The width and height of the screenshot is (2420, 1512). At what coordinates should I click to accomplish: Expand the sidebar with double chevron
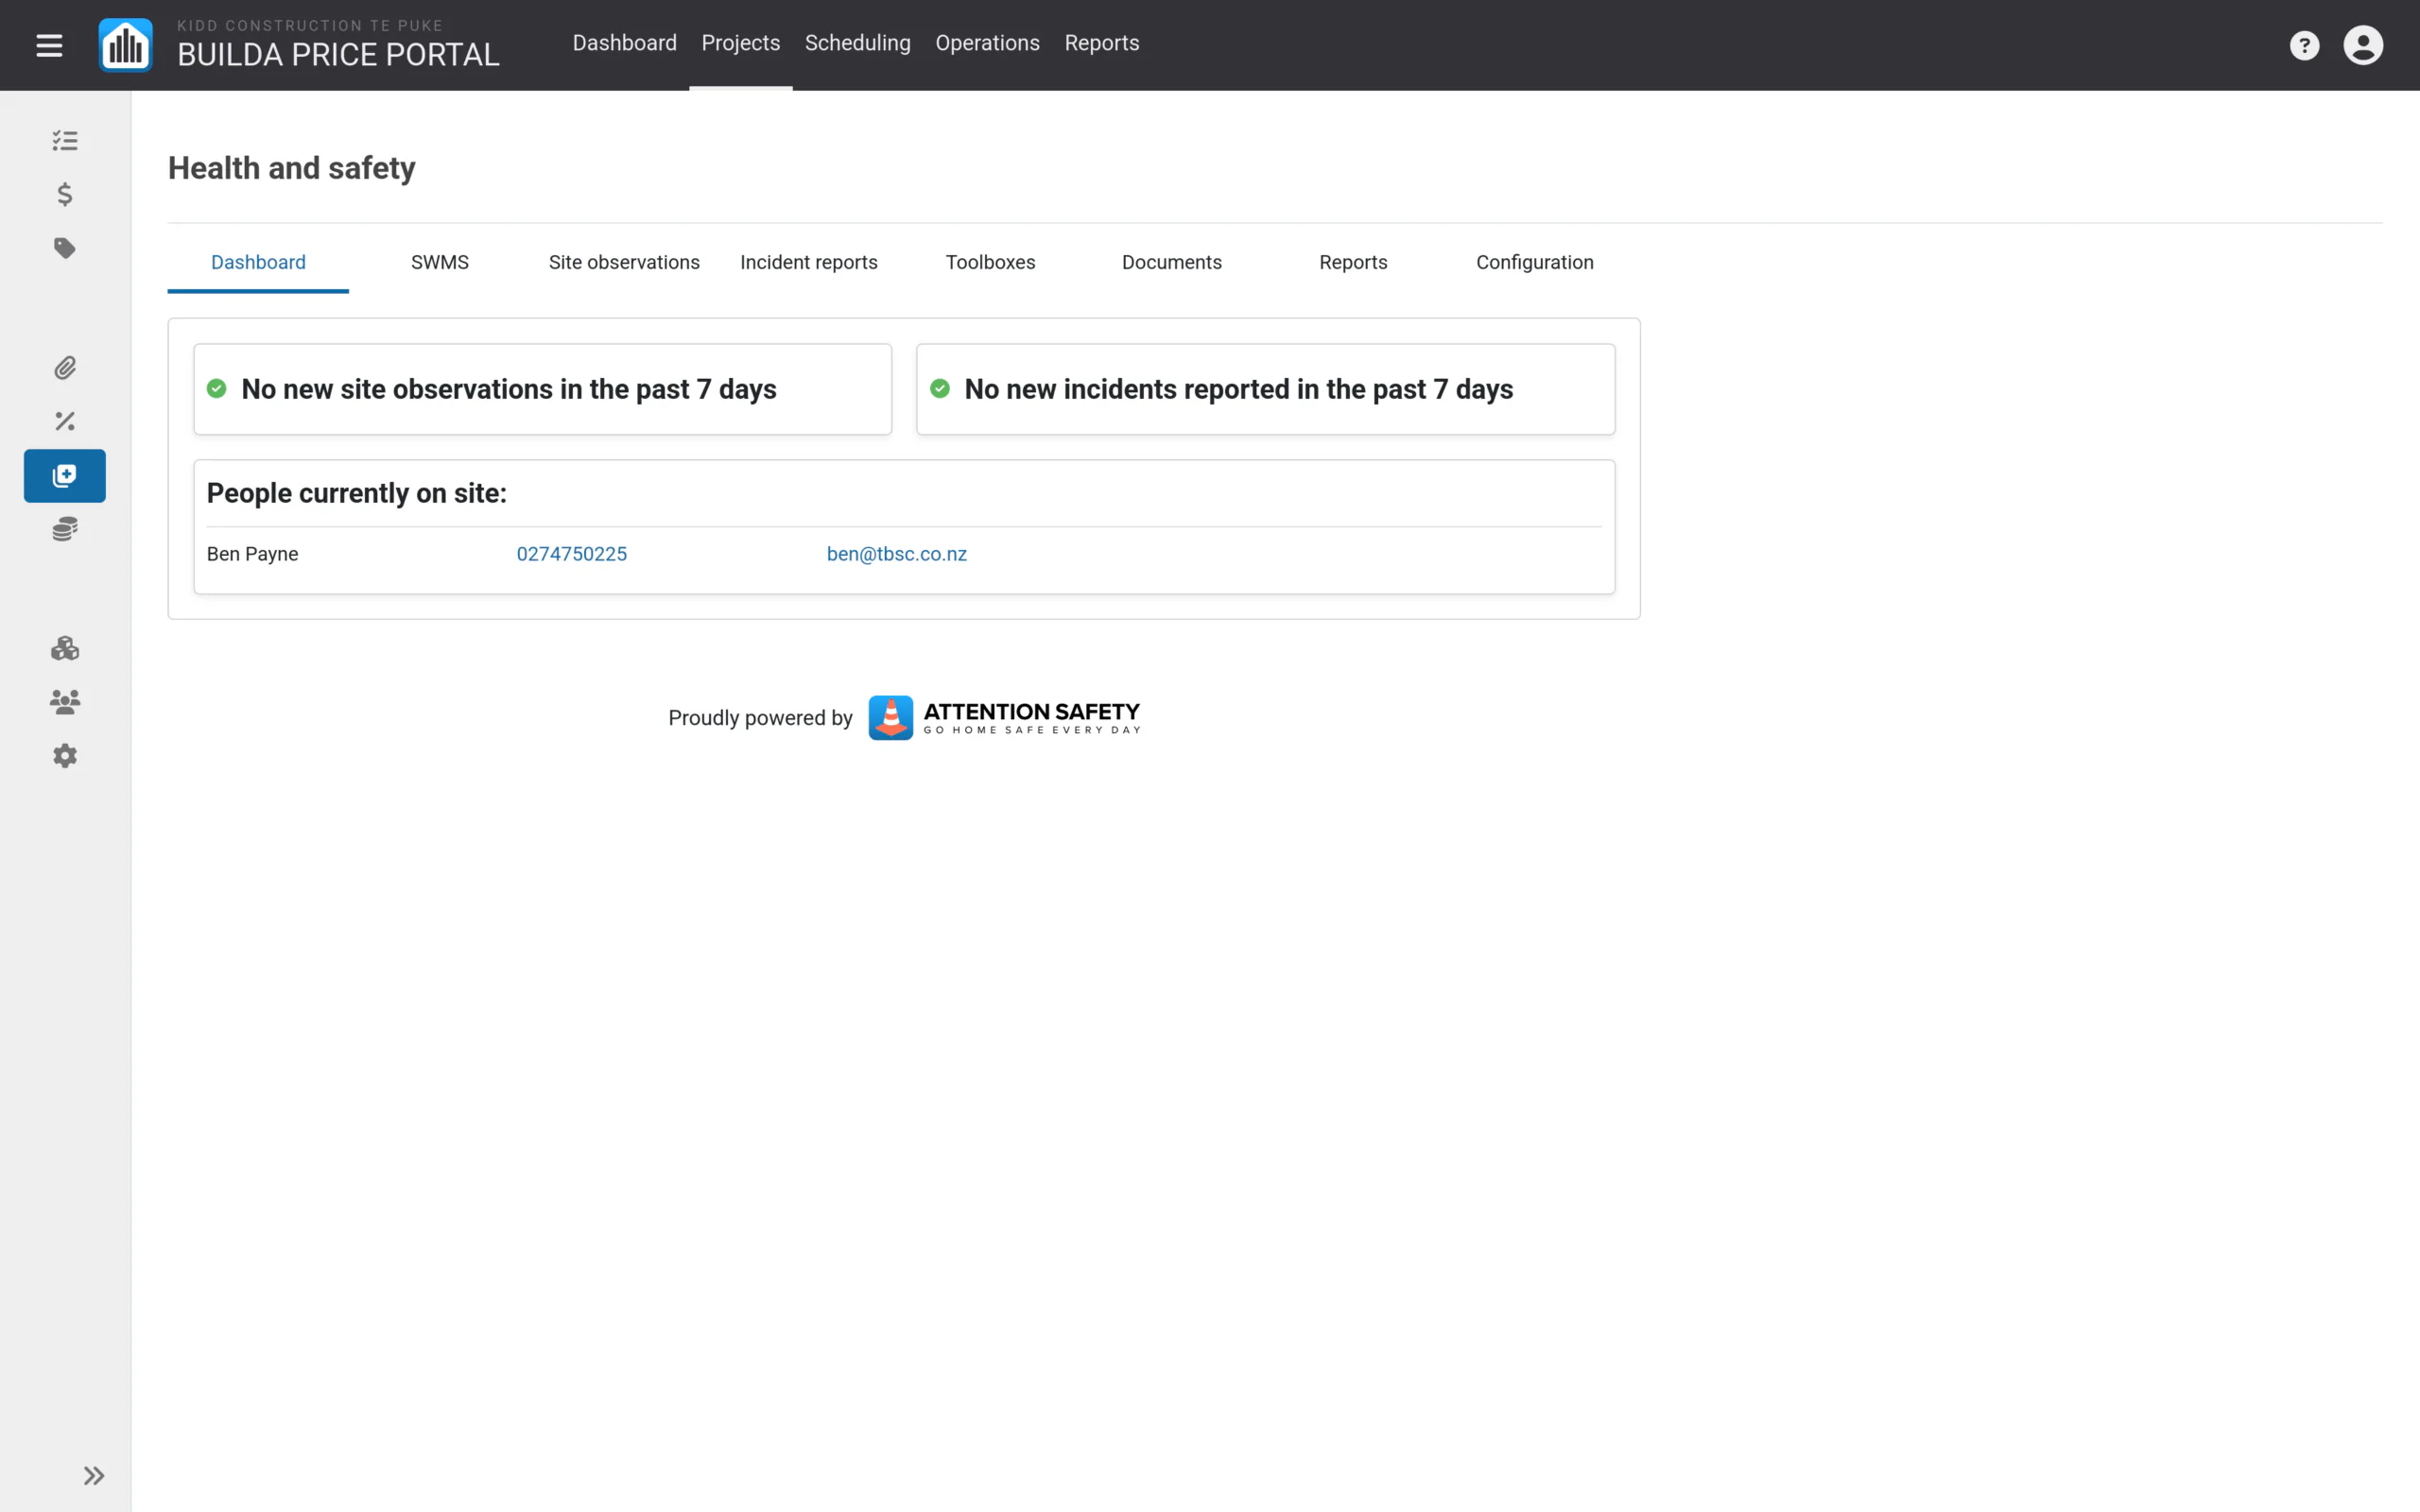tap(94, 1475)
